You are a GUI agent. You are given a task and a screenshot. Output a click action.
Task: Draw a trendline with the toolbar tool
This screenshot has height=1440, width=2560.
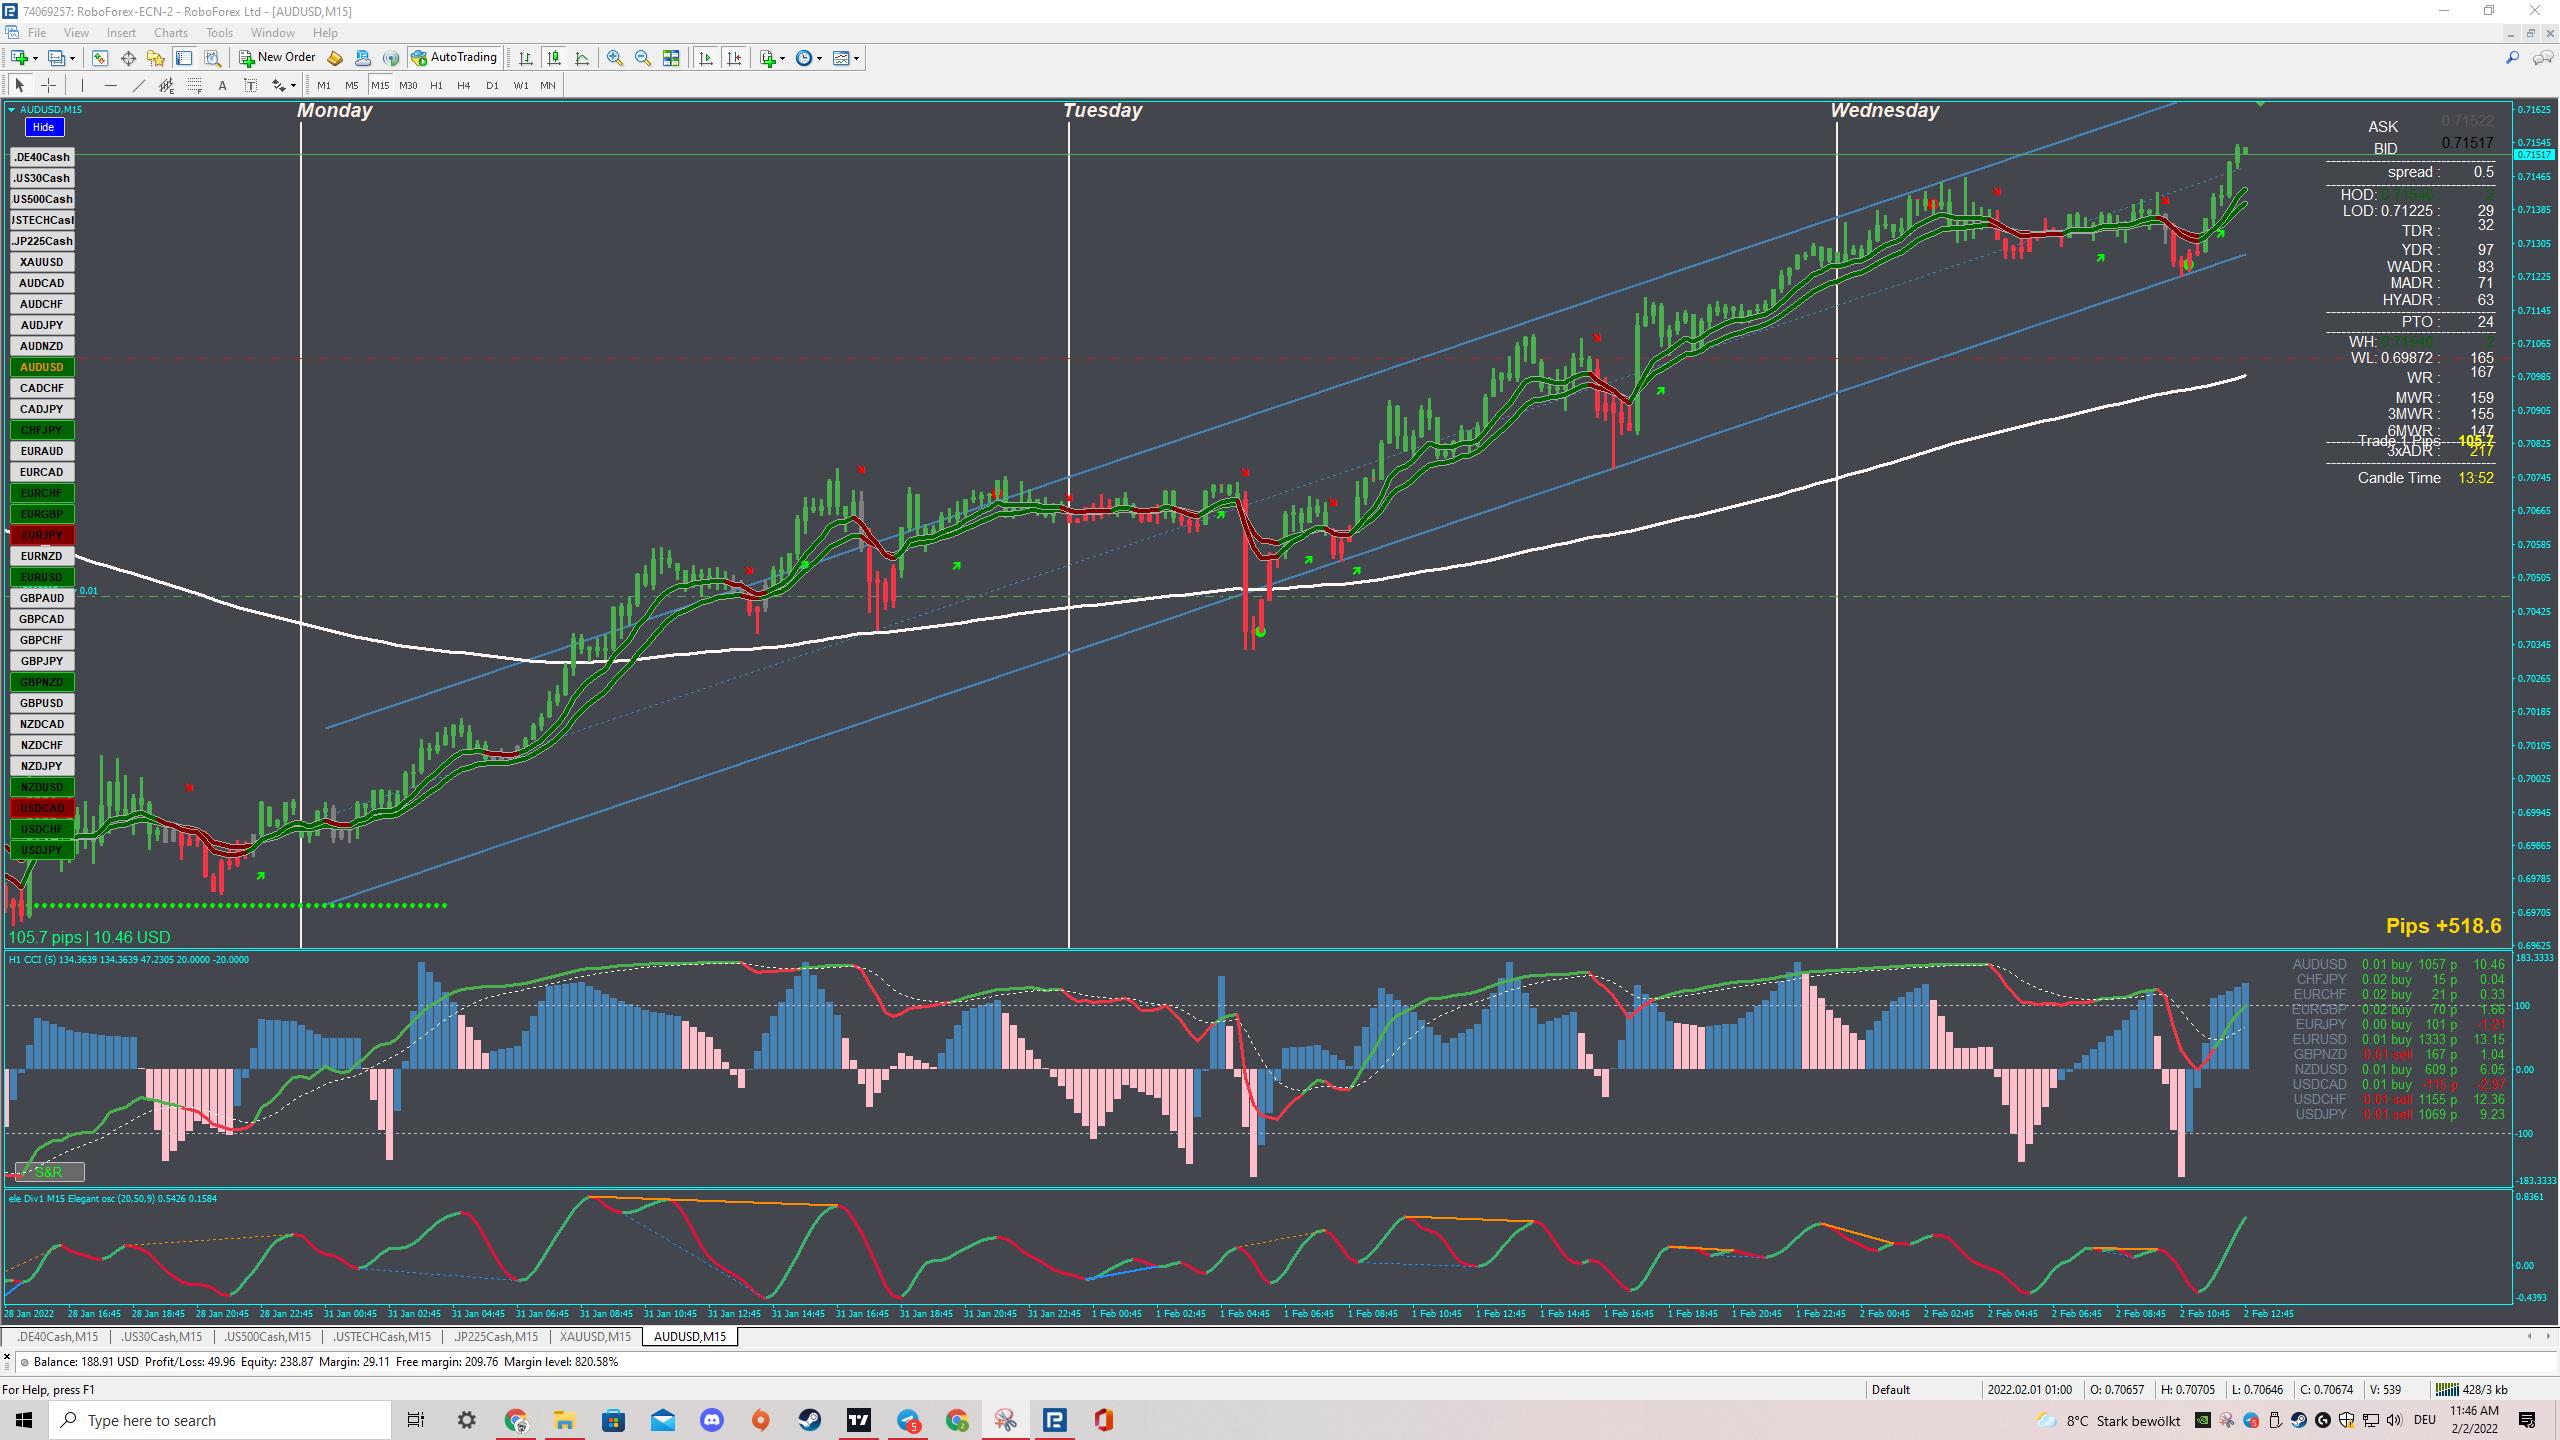point(139,85)
